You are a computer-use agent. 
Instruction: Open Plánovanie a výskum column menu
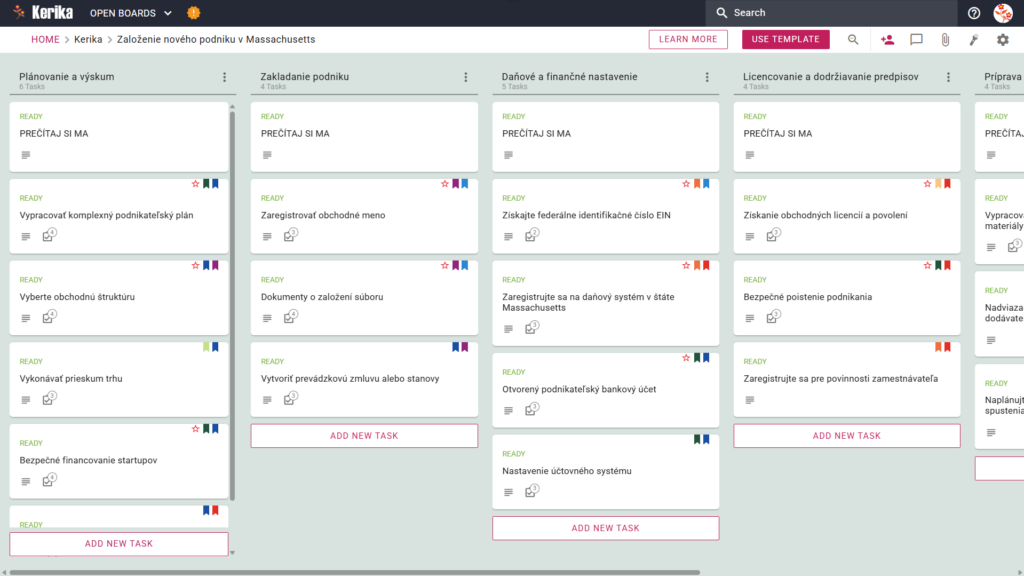coord(225,77)
